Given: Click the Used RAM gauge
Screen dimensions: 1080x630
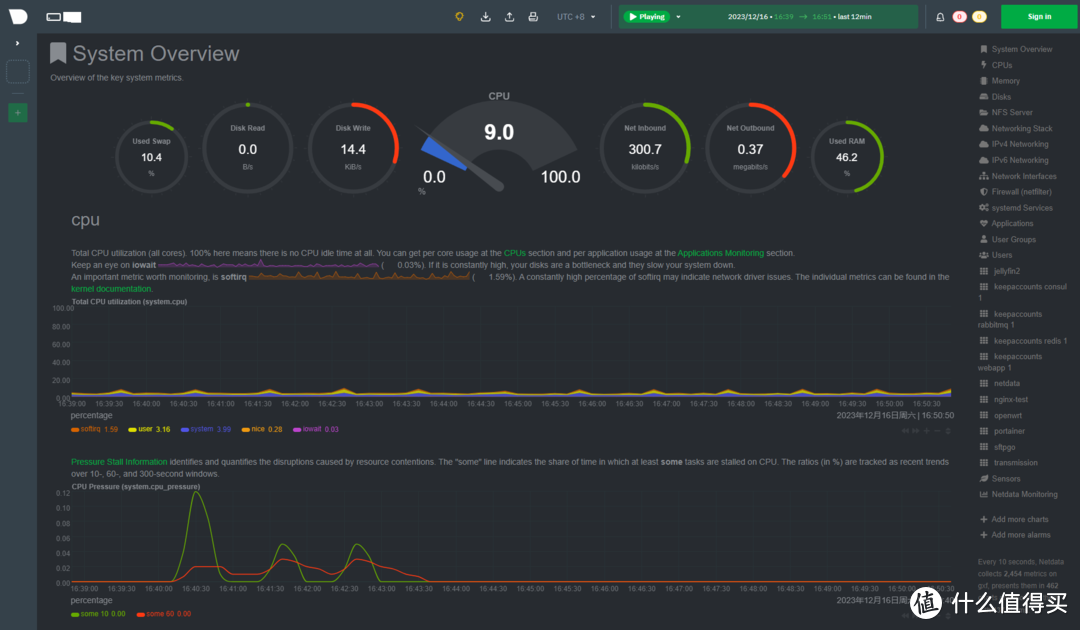Looking at the screenshot, I should [847, 157].
